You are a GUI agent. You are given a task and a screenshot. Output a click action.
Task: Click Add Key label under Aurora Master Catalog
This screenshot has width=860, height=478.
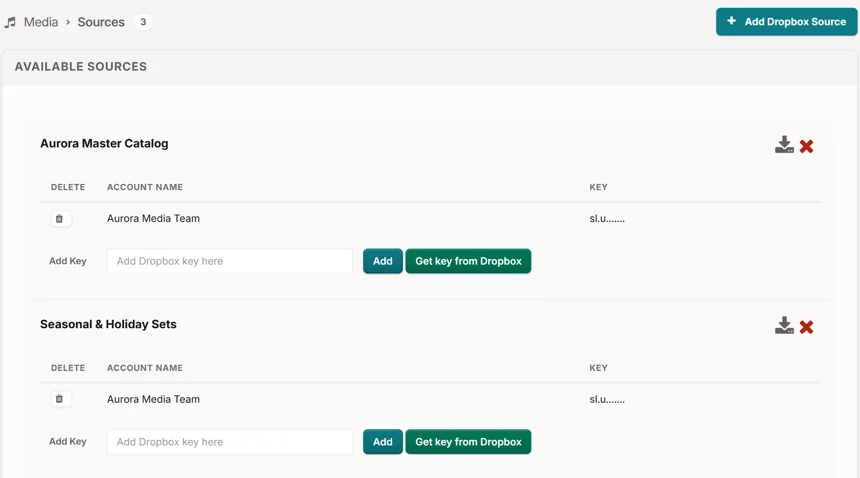pyautogui.click(x=68, y=261)
